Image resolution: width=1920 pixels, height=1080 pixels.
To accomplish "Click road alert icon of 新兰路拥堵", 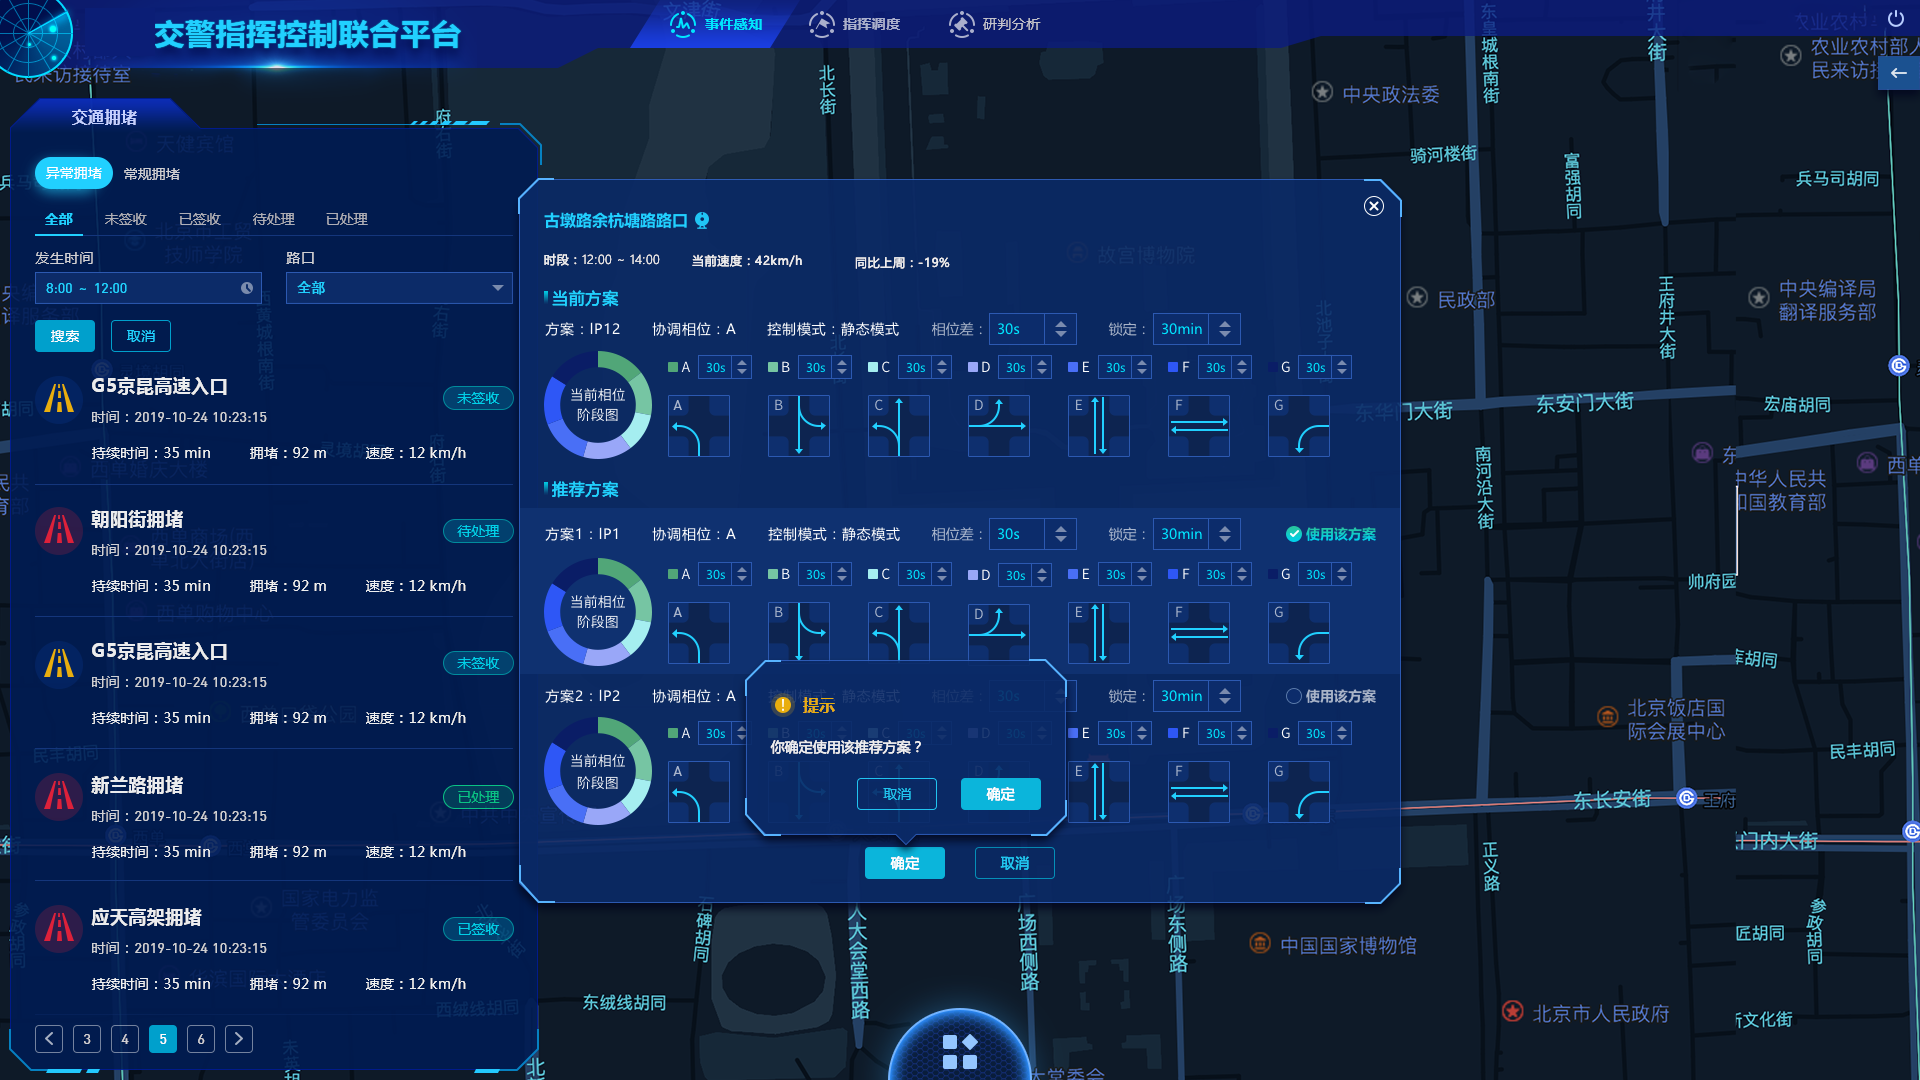I will click(x=59, y=796).
